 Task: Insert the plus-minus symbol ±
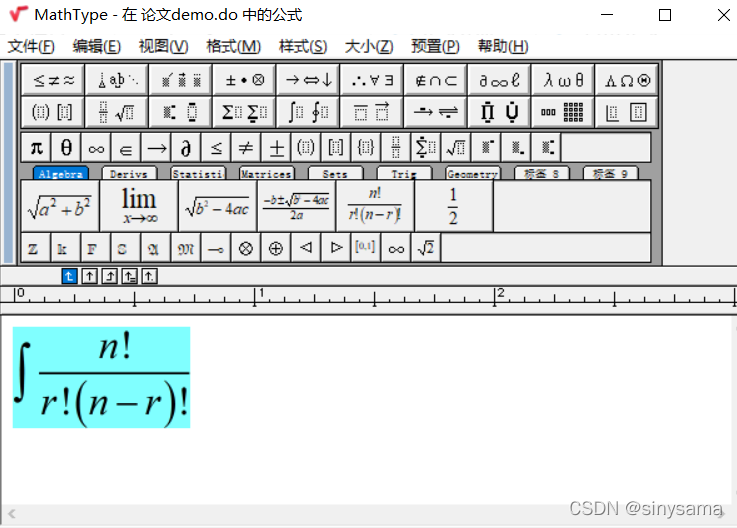pyautogui.click(x=276, y=148)
